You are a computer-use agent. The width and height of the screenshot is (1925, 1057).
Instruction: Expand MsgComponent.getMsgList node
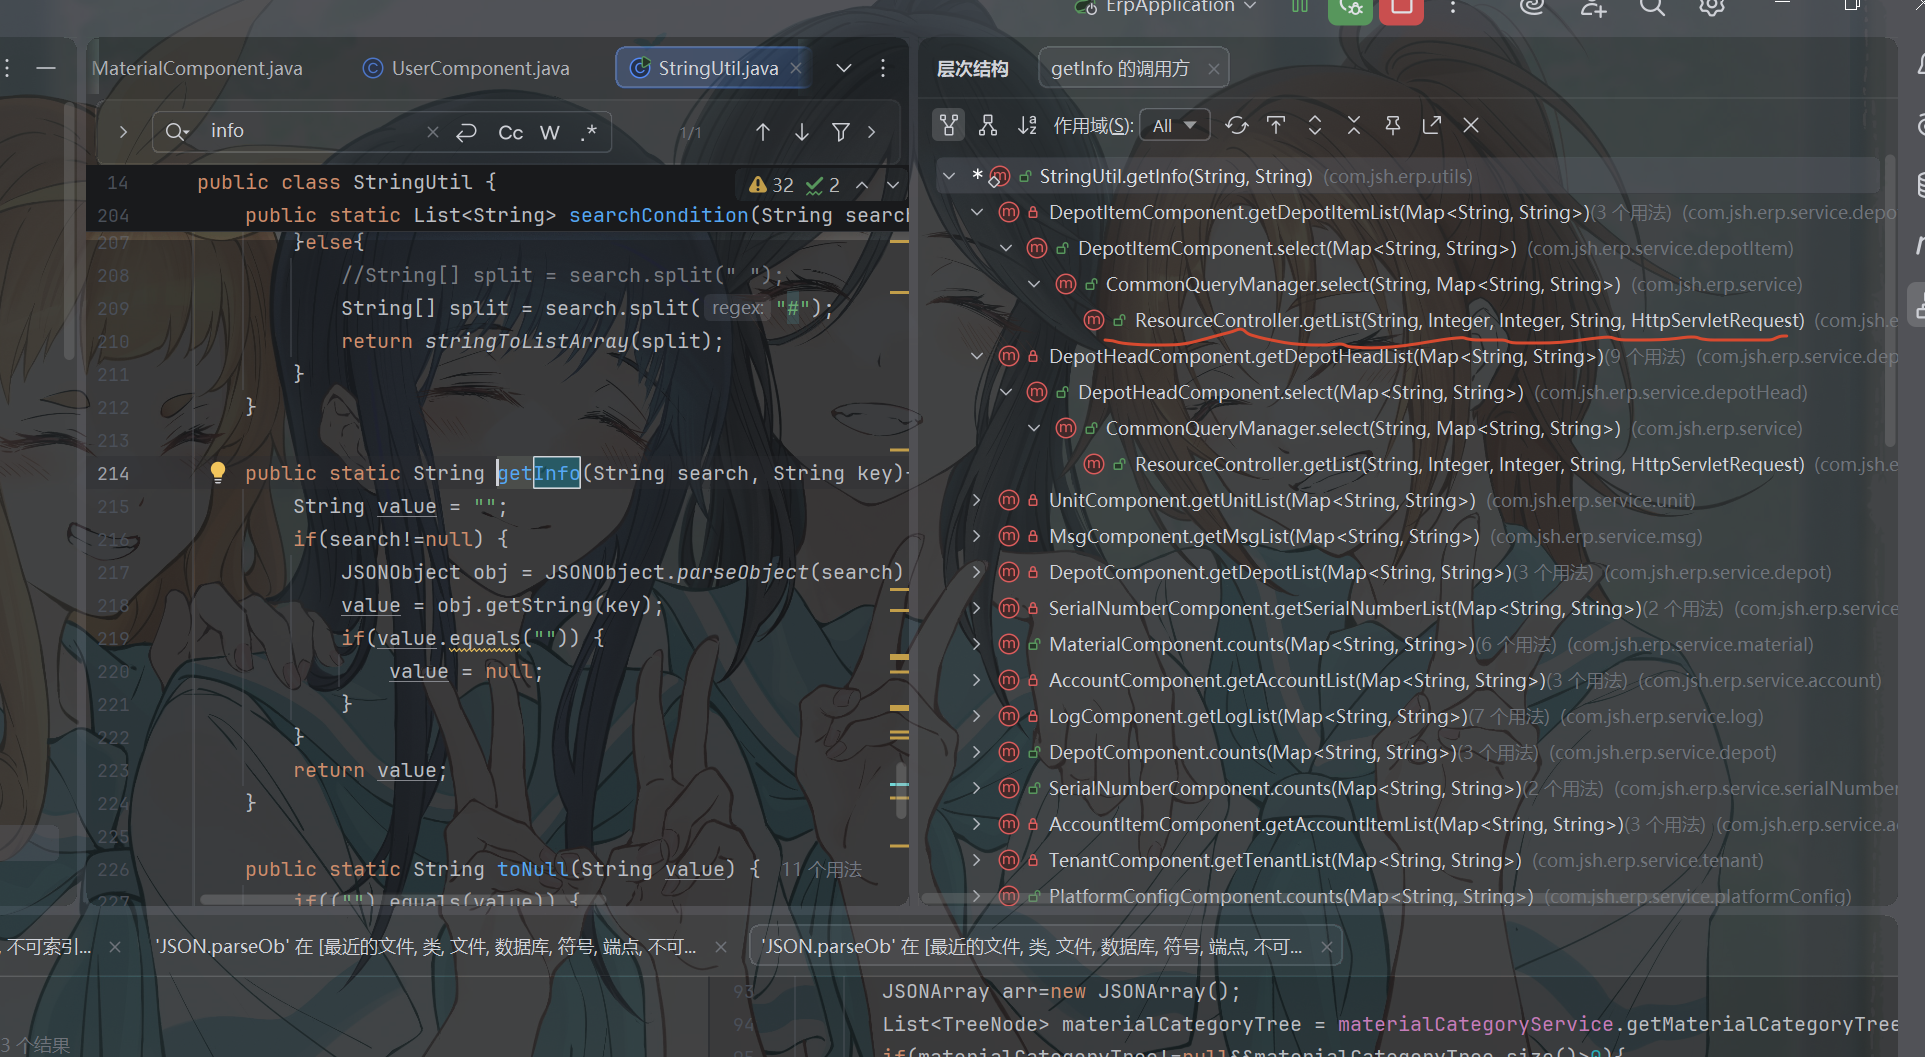tap(977, 536)
